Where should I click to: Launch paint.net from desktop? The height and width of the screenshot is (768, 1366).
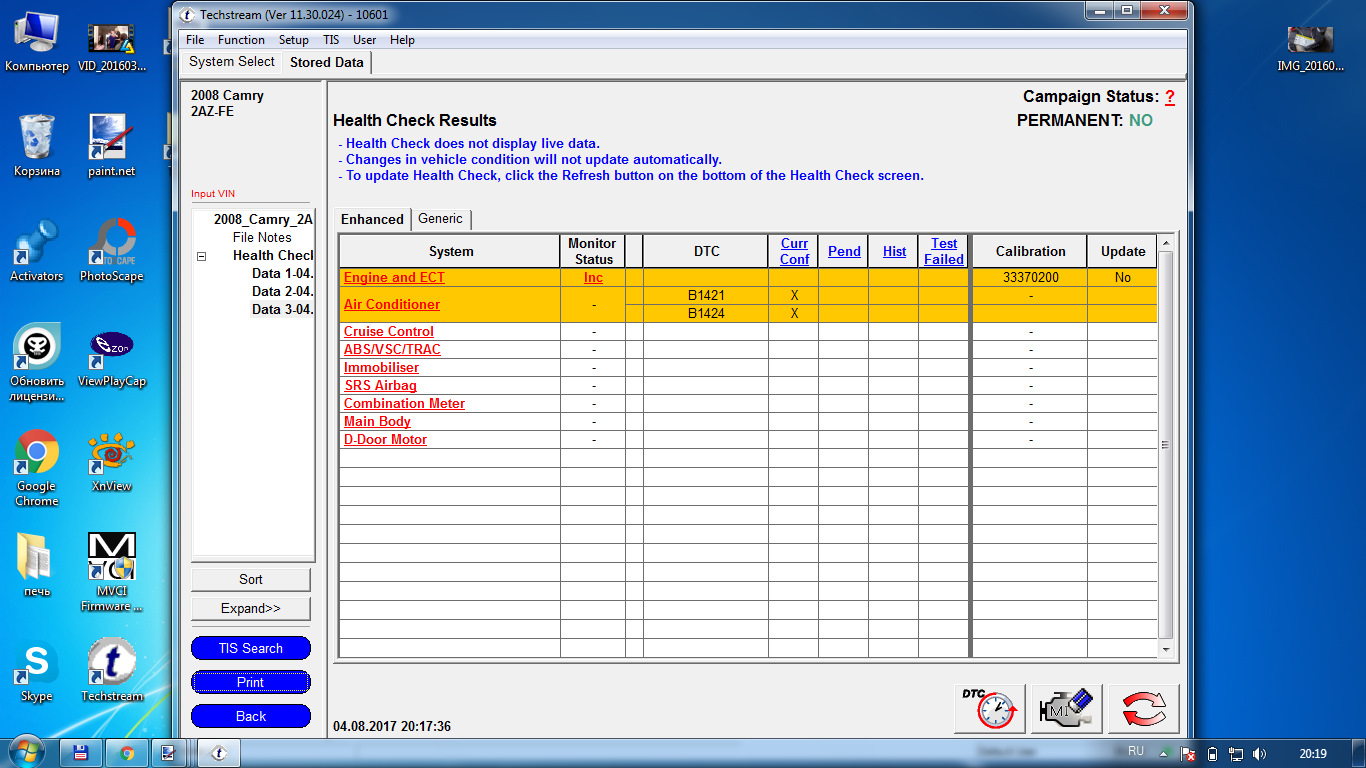pyautogui.click(x=111, y=146)
